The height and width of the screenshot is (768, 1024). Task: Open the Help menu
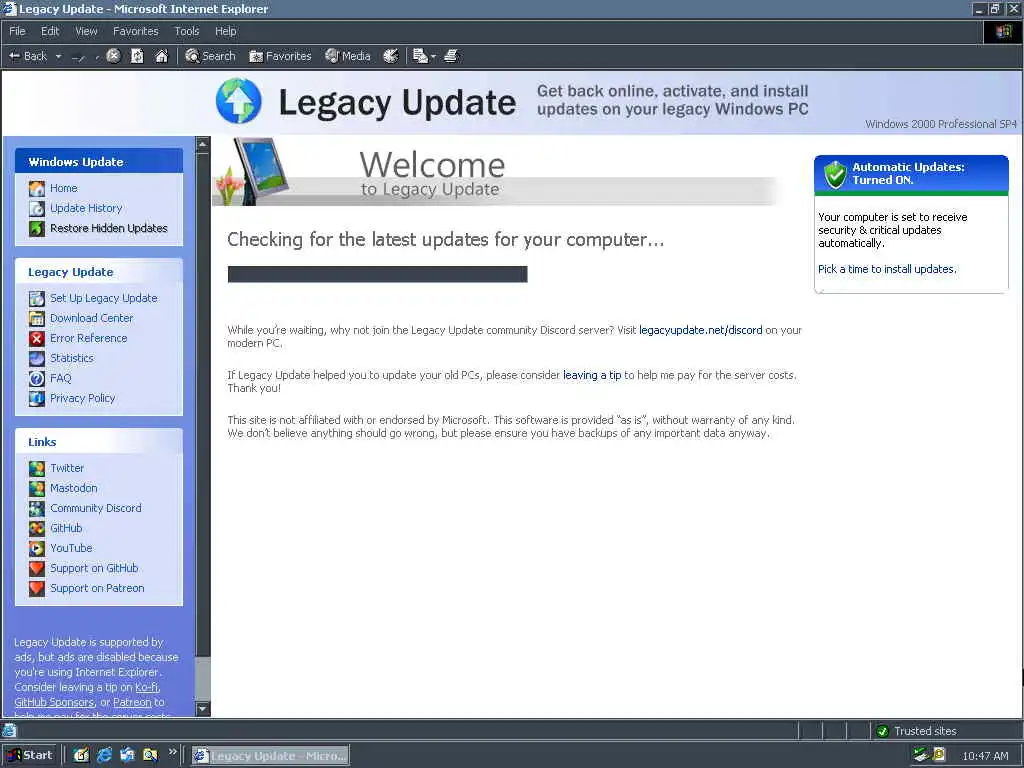226,31
